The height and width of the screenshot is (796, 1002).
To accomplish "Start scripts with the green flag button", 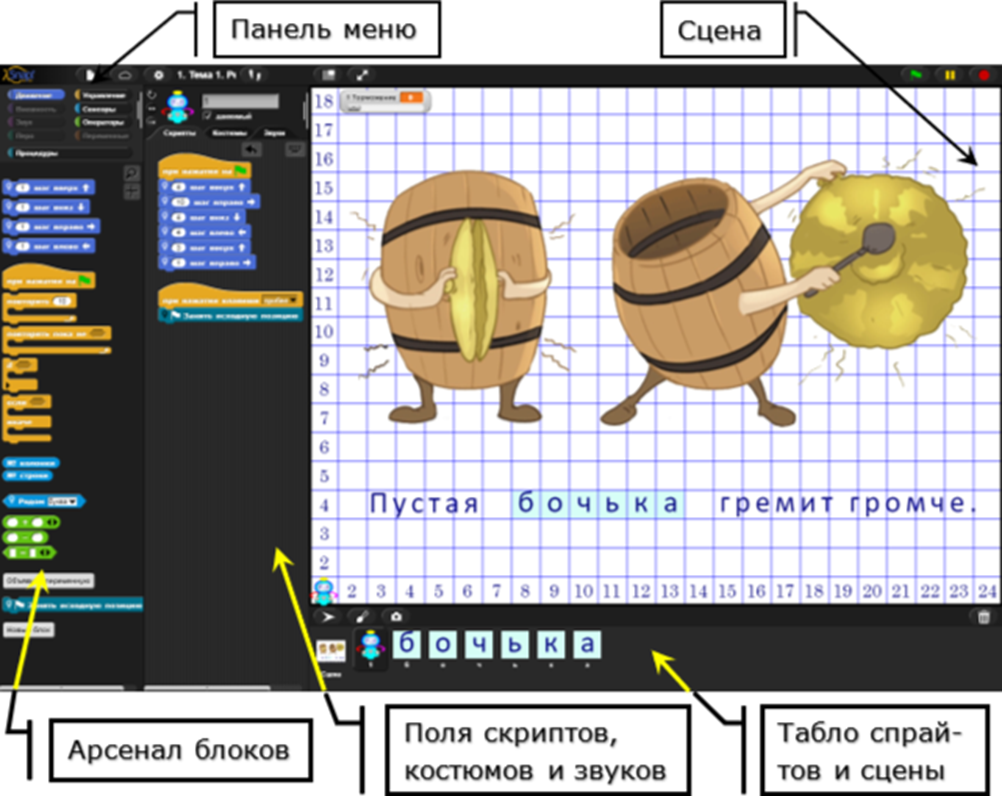I will [916, 75].
